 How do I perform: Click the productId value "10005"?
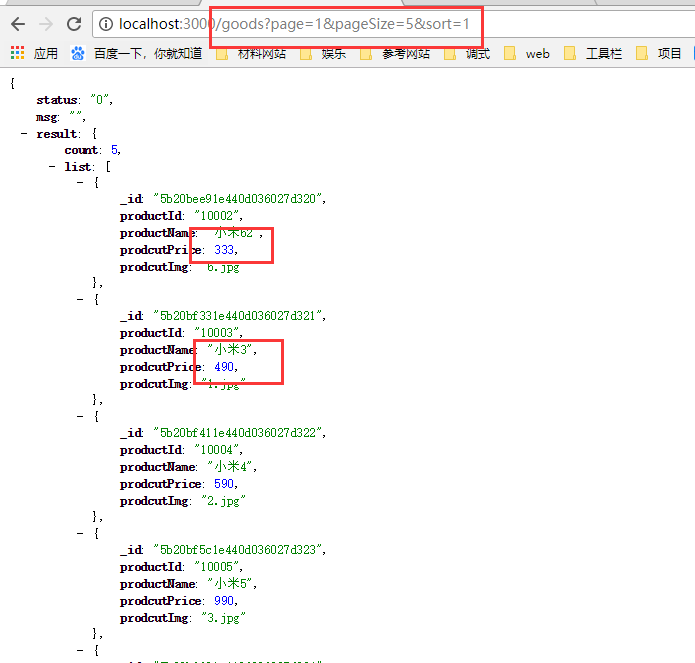217,567
